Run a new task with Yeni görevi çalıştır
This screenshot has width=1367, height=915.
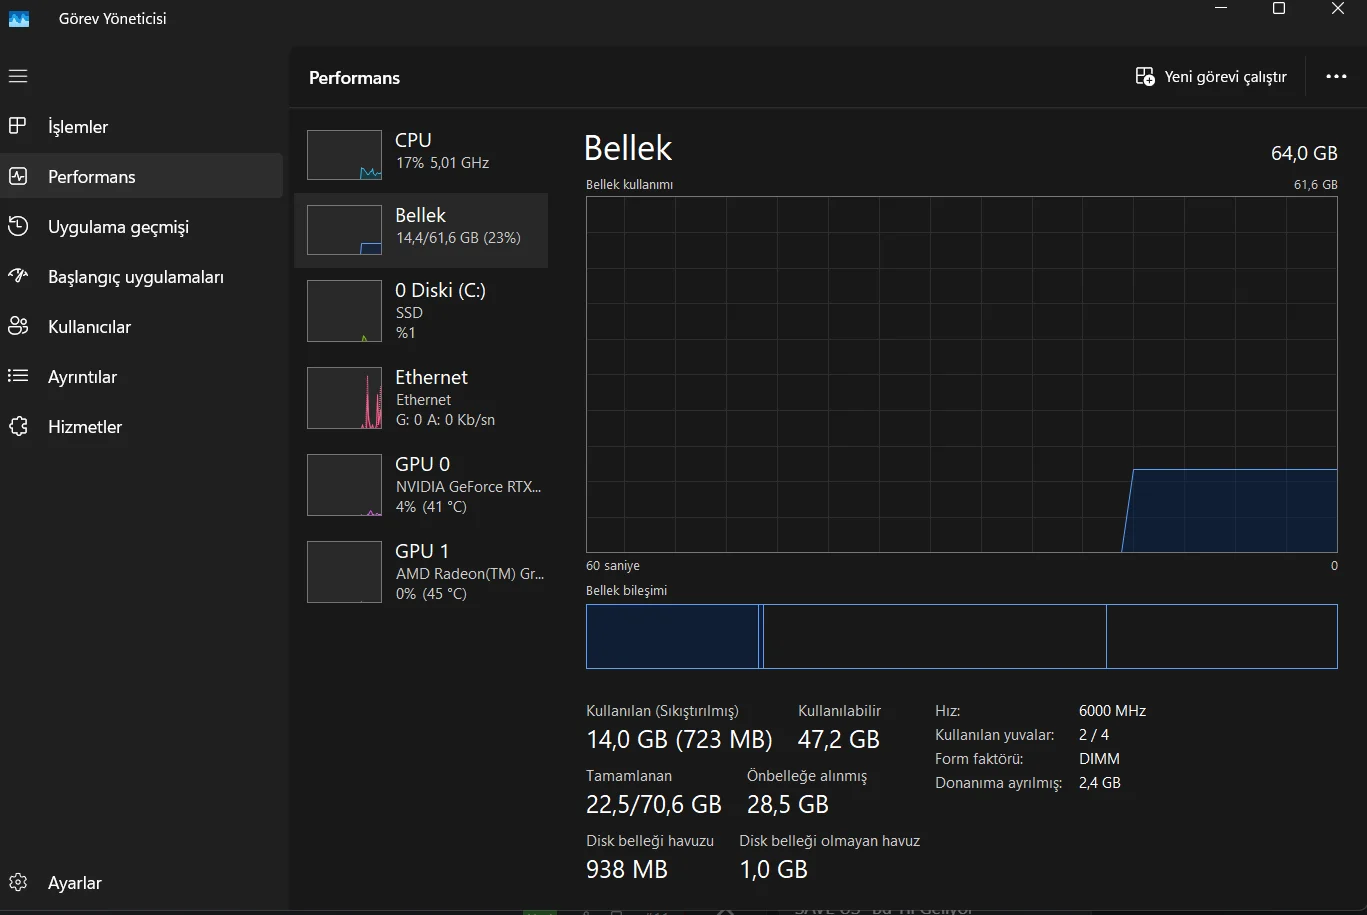pyautogui.click(x=1211, y=77)
